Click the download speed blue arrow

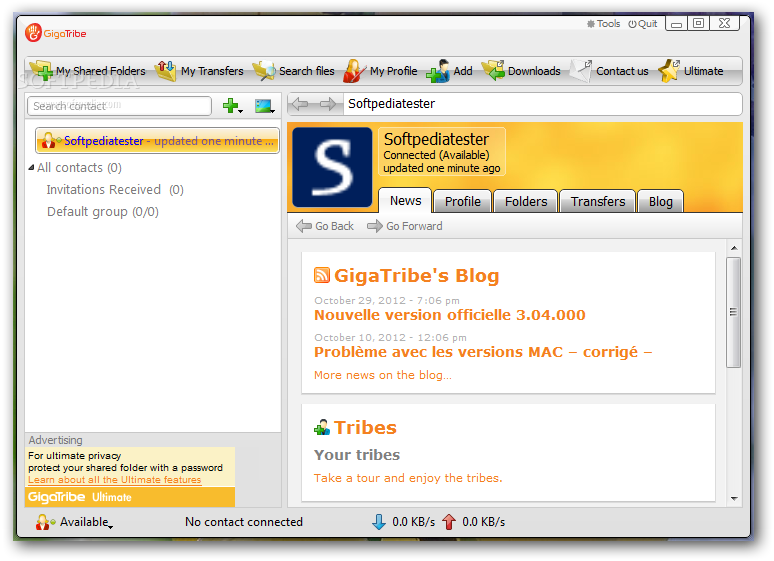pyautogui.click(x=379, y=522)
